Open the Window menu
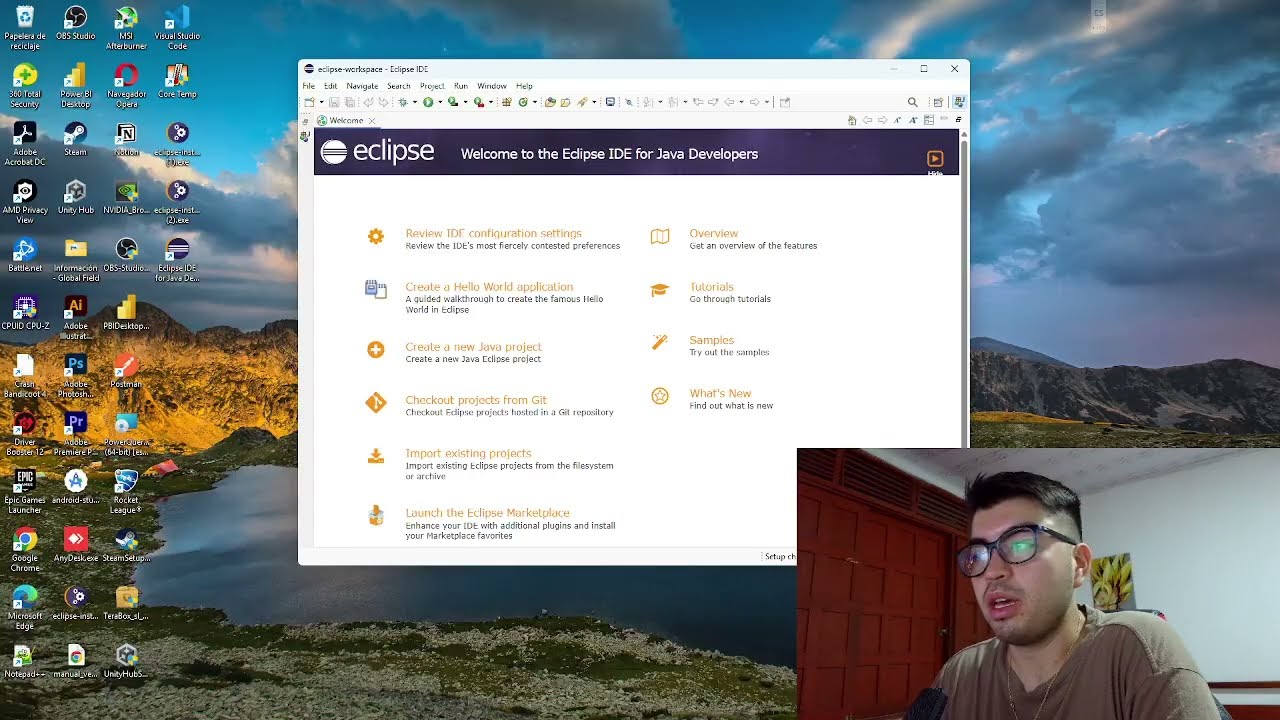The width and height of the screenshot is (1280, 720). [x=491, y=86]
